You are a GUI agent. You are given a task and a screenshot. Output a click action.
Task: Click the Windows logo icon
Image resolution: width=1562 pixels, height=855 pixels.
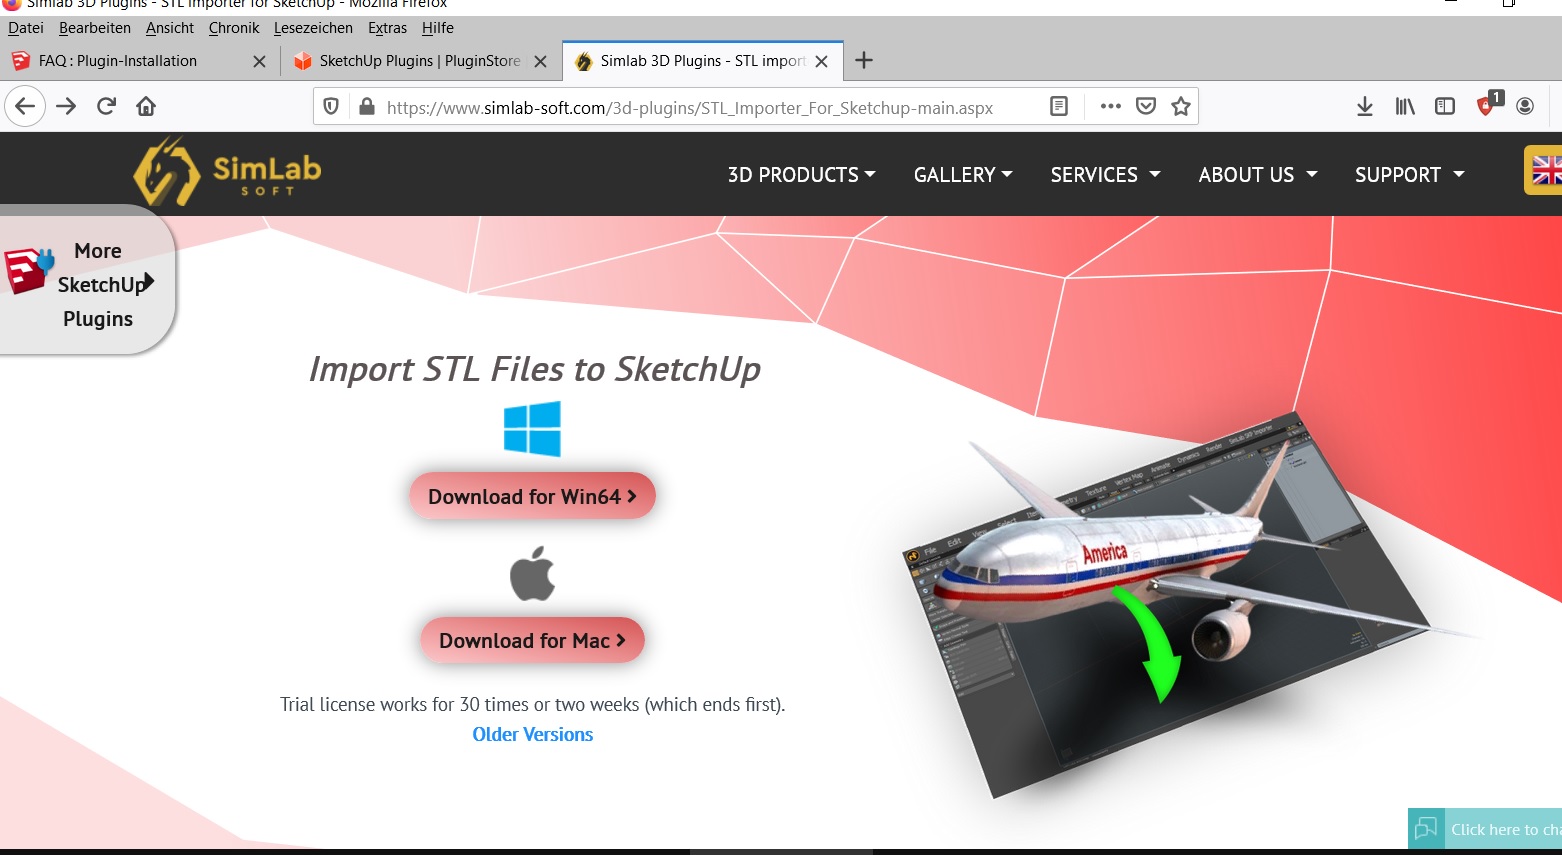[x=532, y=428]
